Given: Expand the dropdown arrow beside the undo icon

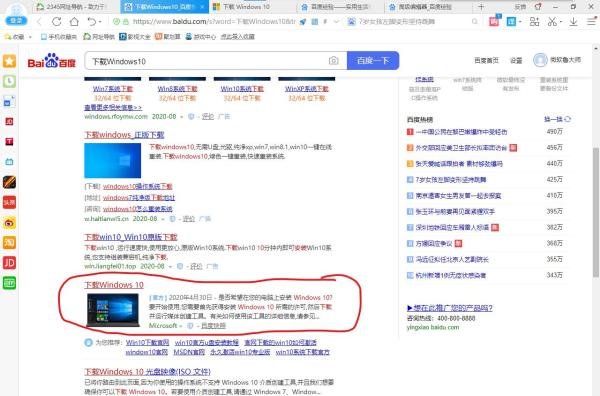Looking at the screenshot, I should (x=100, y=22).
